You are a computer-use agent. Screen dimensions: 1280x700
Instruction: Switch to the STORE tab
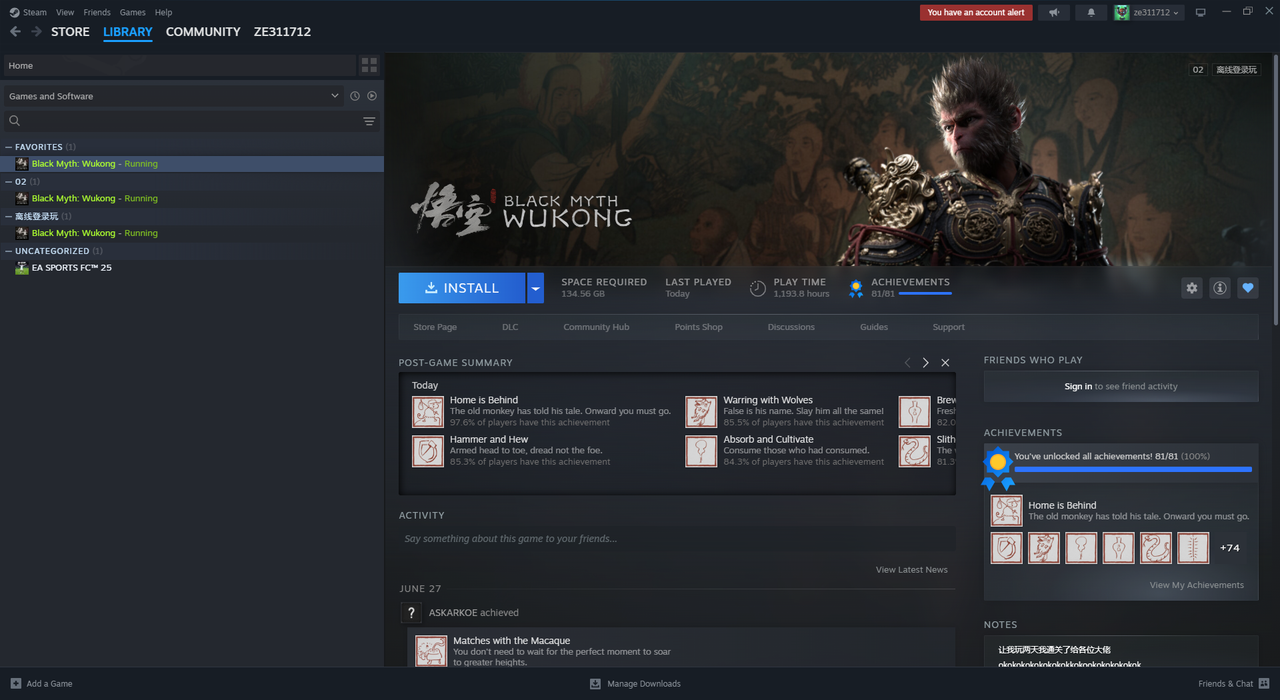coord(70,32)
